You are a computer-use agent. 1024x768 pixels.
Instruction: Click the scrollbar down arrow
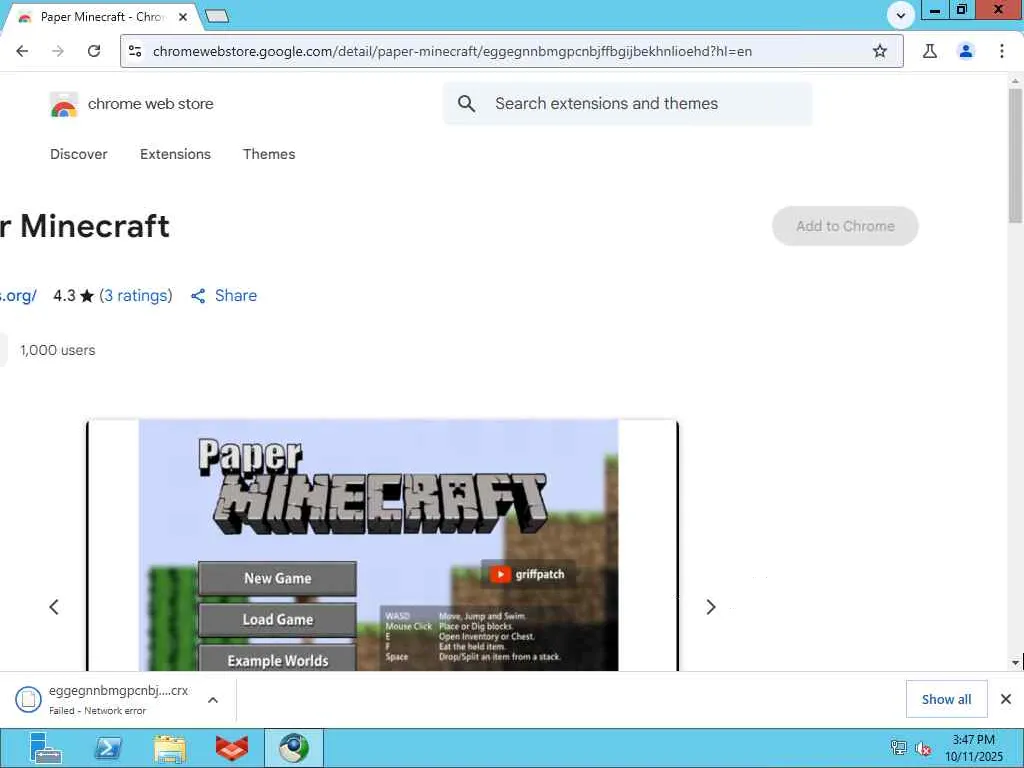coord(1016,662)
